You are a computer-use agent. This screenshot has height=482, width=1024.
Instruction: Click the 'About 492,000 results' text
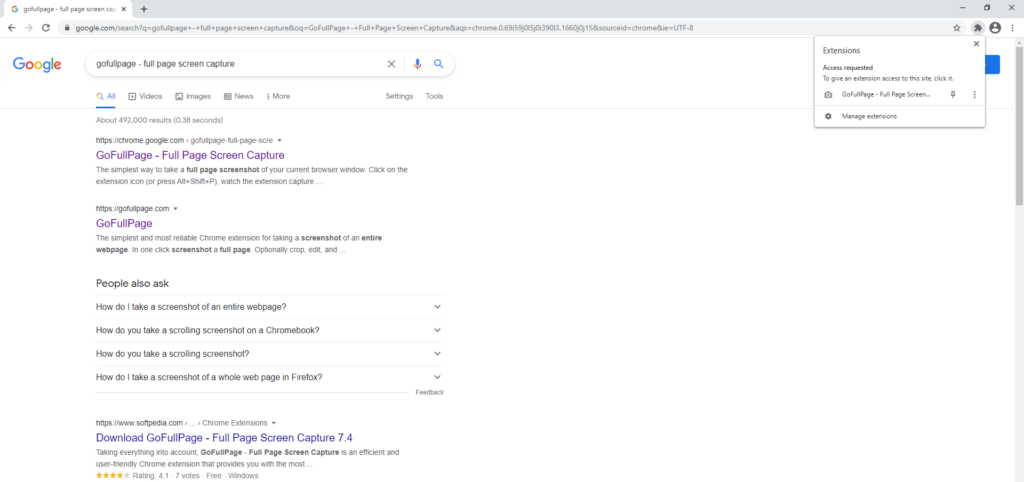[159, 120]
